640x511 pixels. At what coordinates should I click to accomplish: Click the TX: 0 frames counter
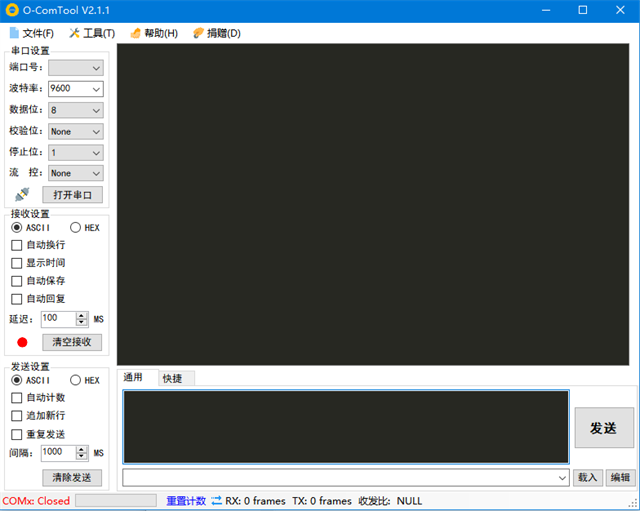[322, 500]
